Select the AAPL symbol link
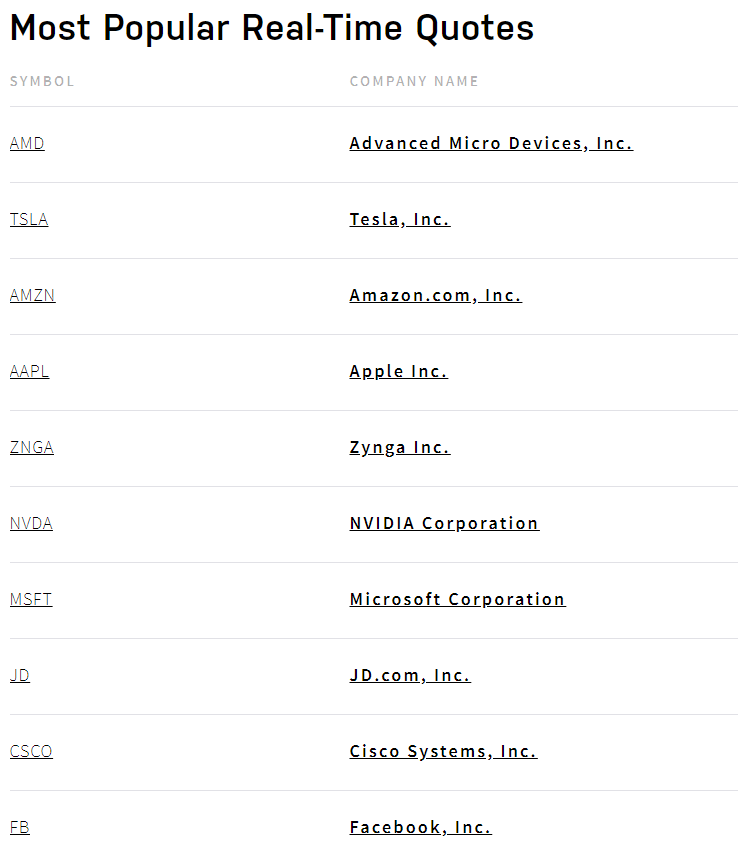This screenshot has height=846, width=738. 29,372
